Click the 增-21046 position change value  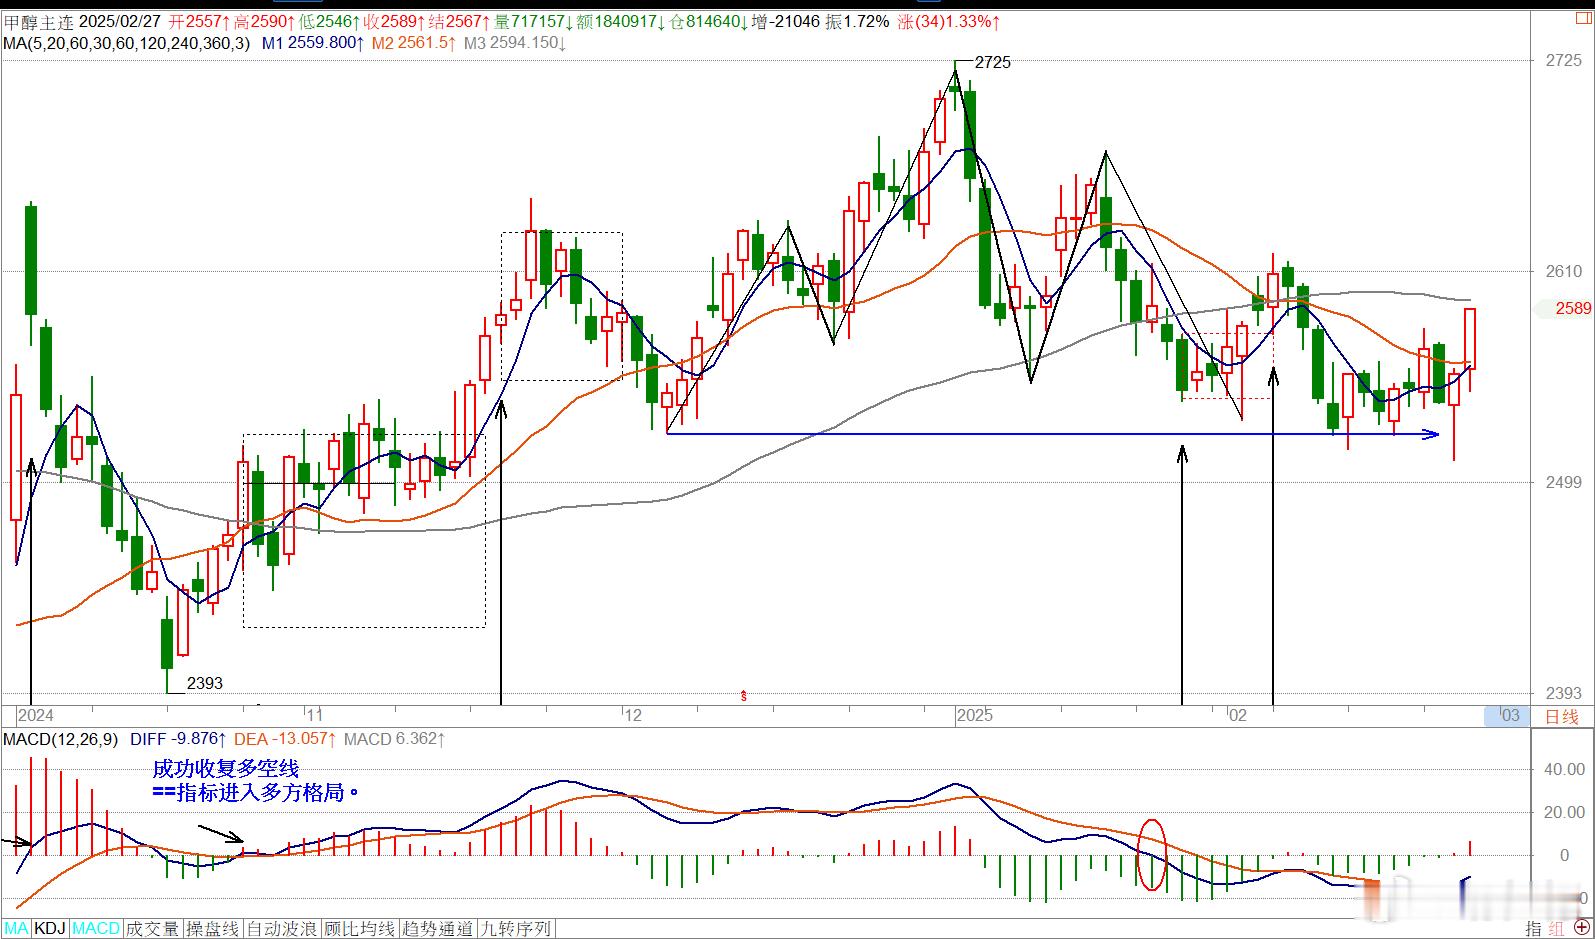[x=786, y=21]
